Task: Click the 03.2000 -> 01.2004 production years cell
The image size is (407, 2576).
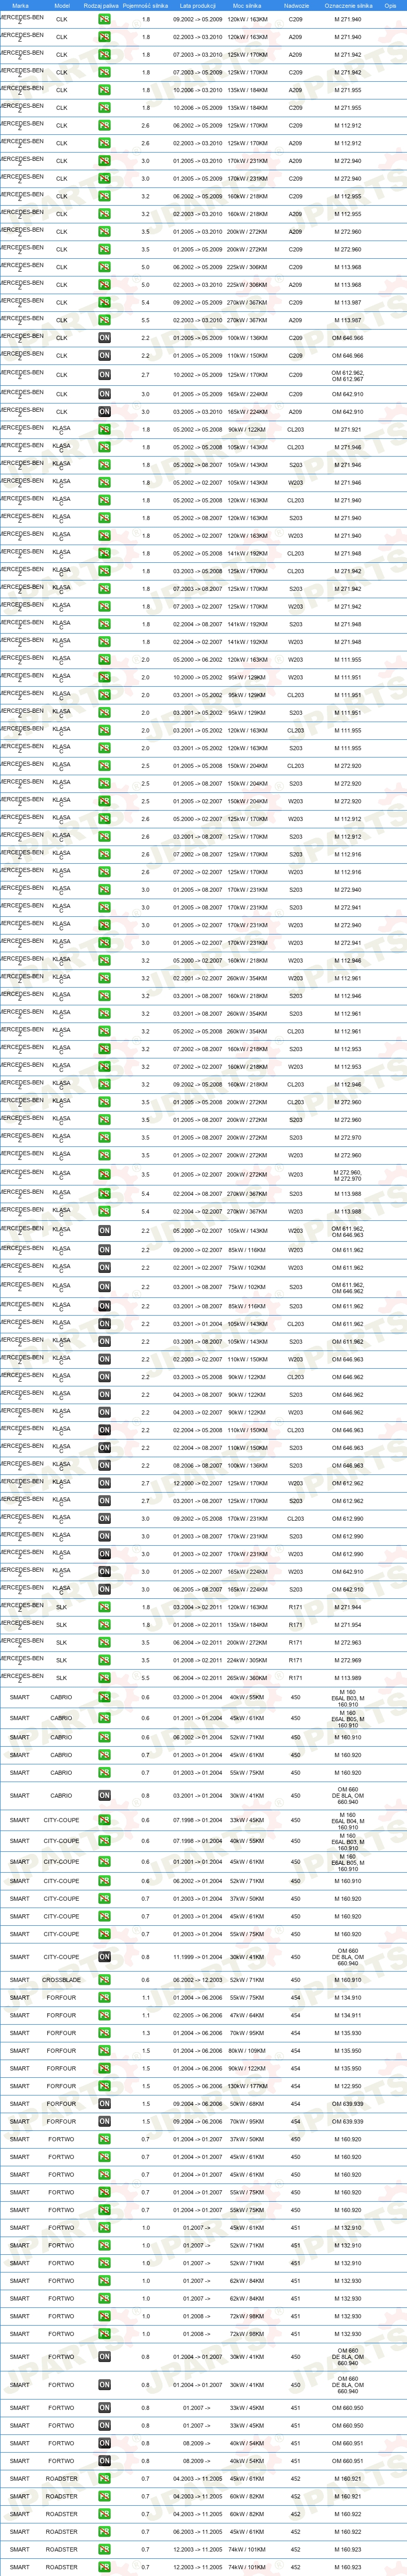Action: coord(198,1697)
